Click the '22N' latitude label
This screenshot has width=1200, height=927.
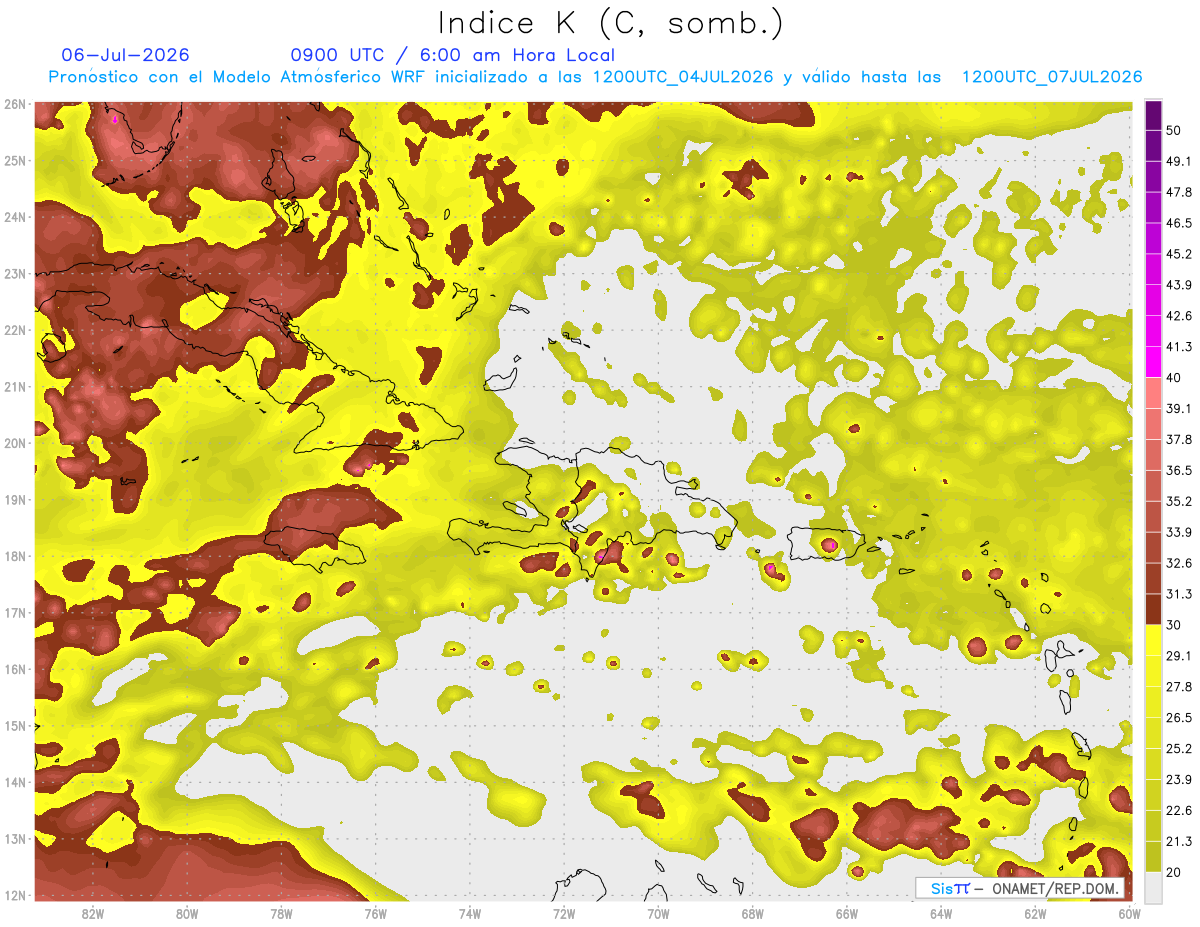tap(15, 330)
